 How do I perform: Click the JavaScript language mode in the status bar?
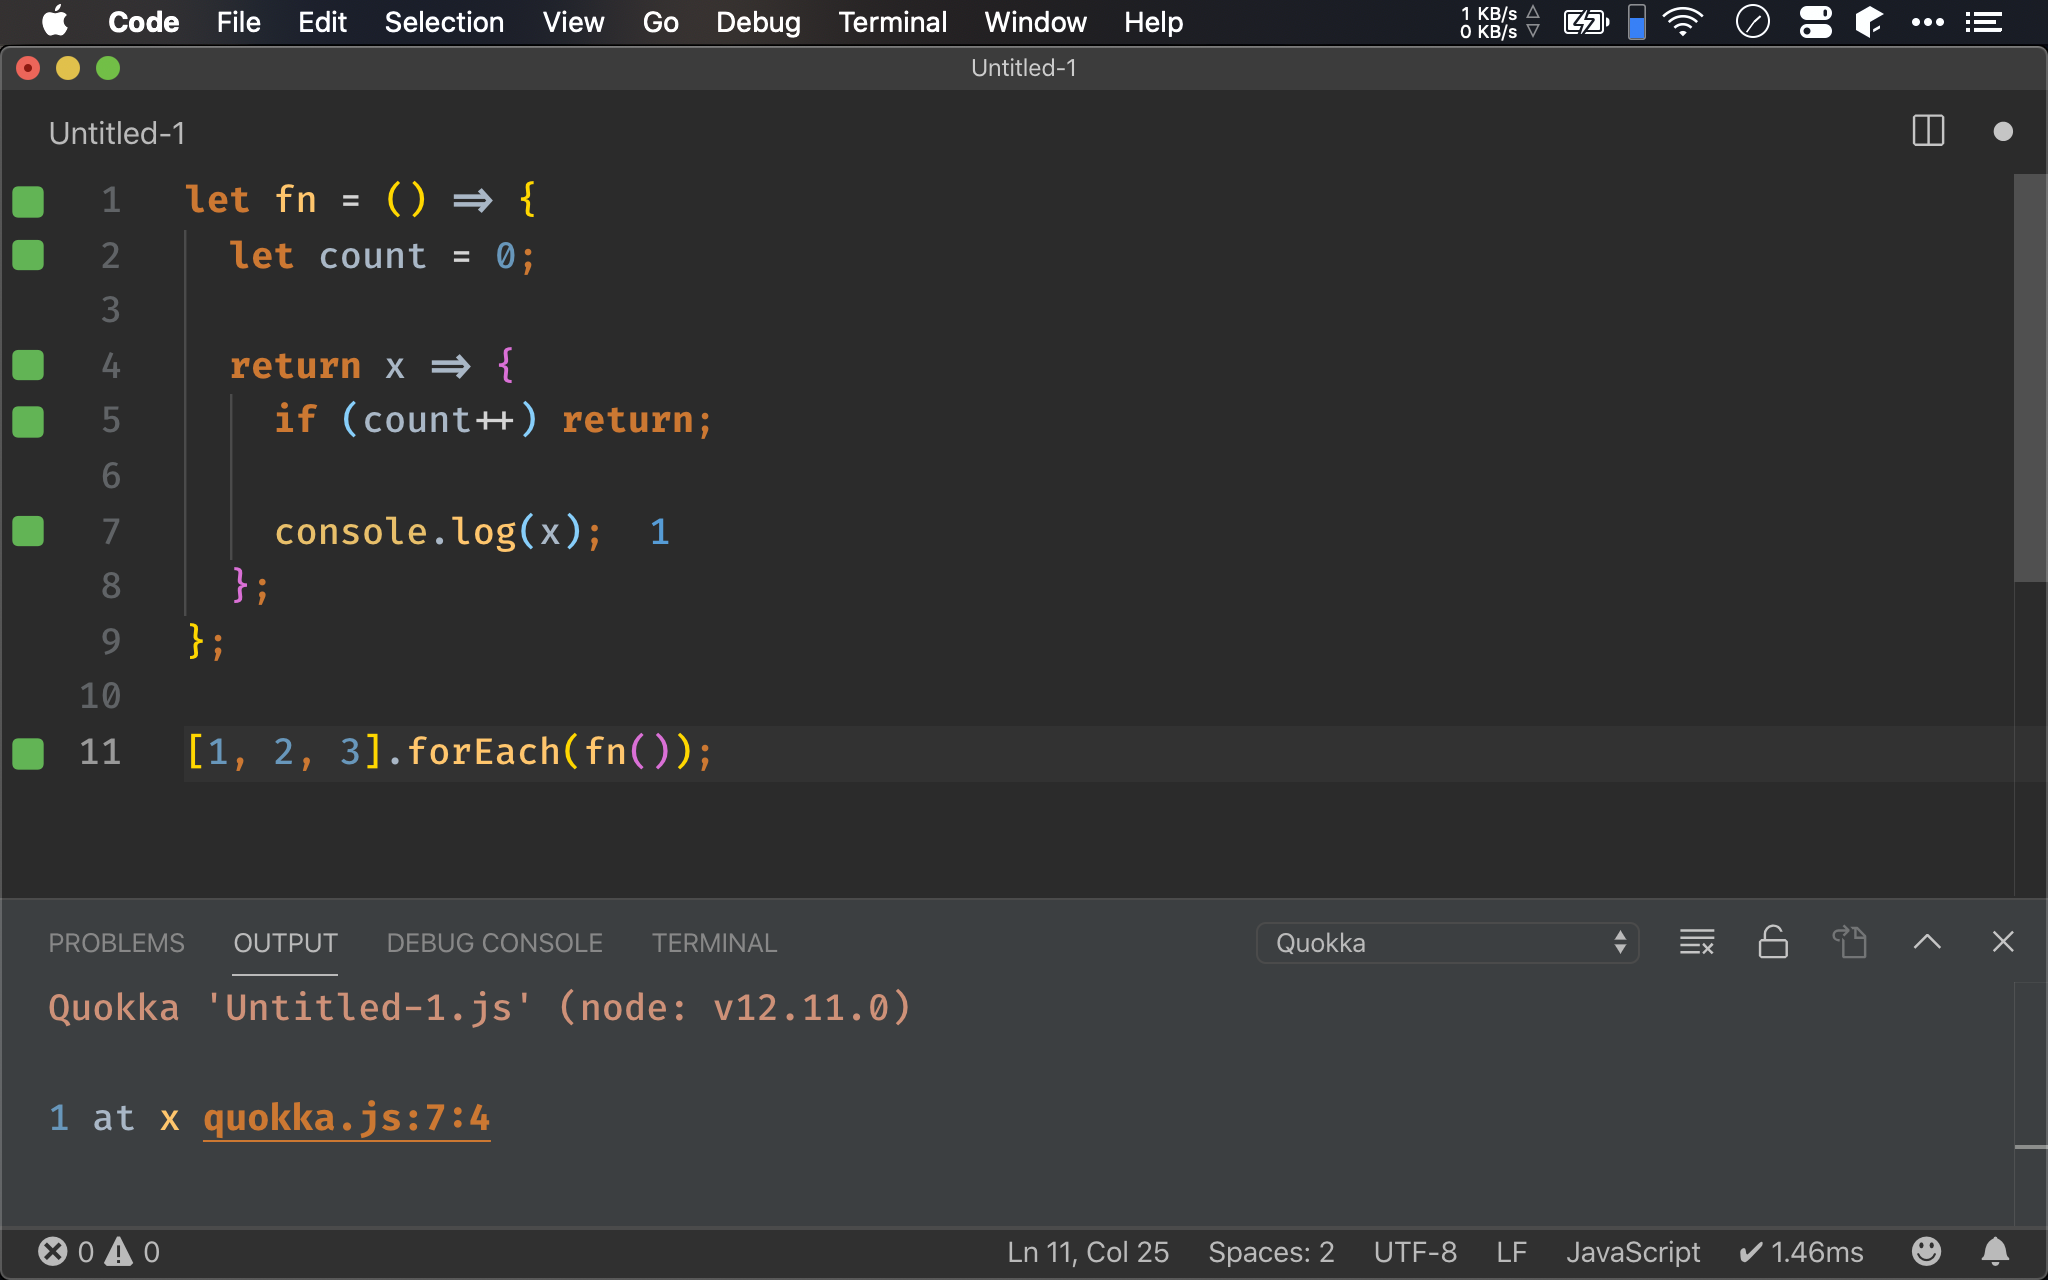coord(1632,1251)
